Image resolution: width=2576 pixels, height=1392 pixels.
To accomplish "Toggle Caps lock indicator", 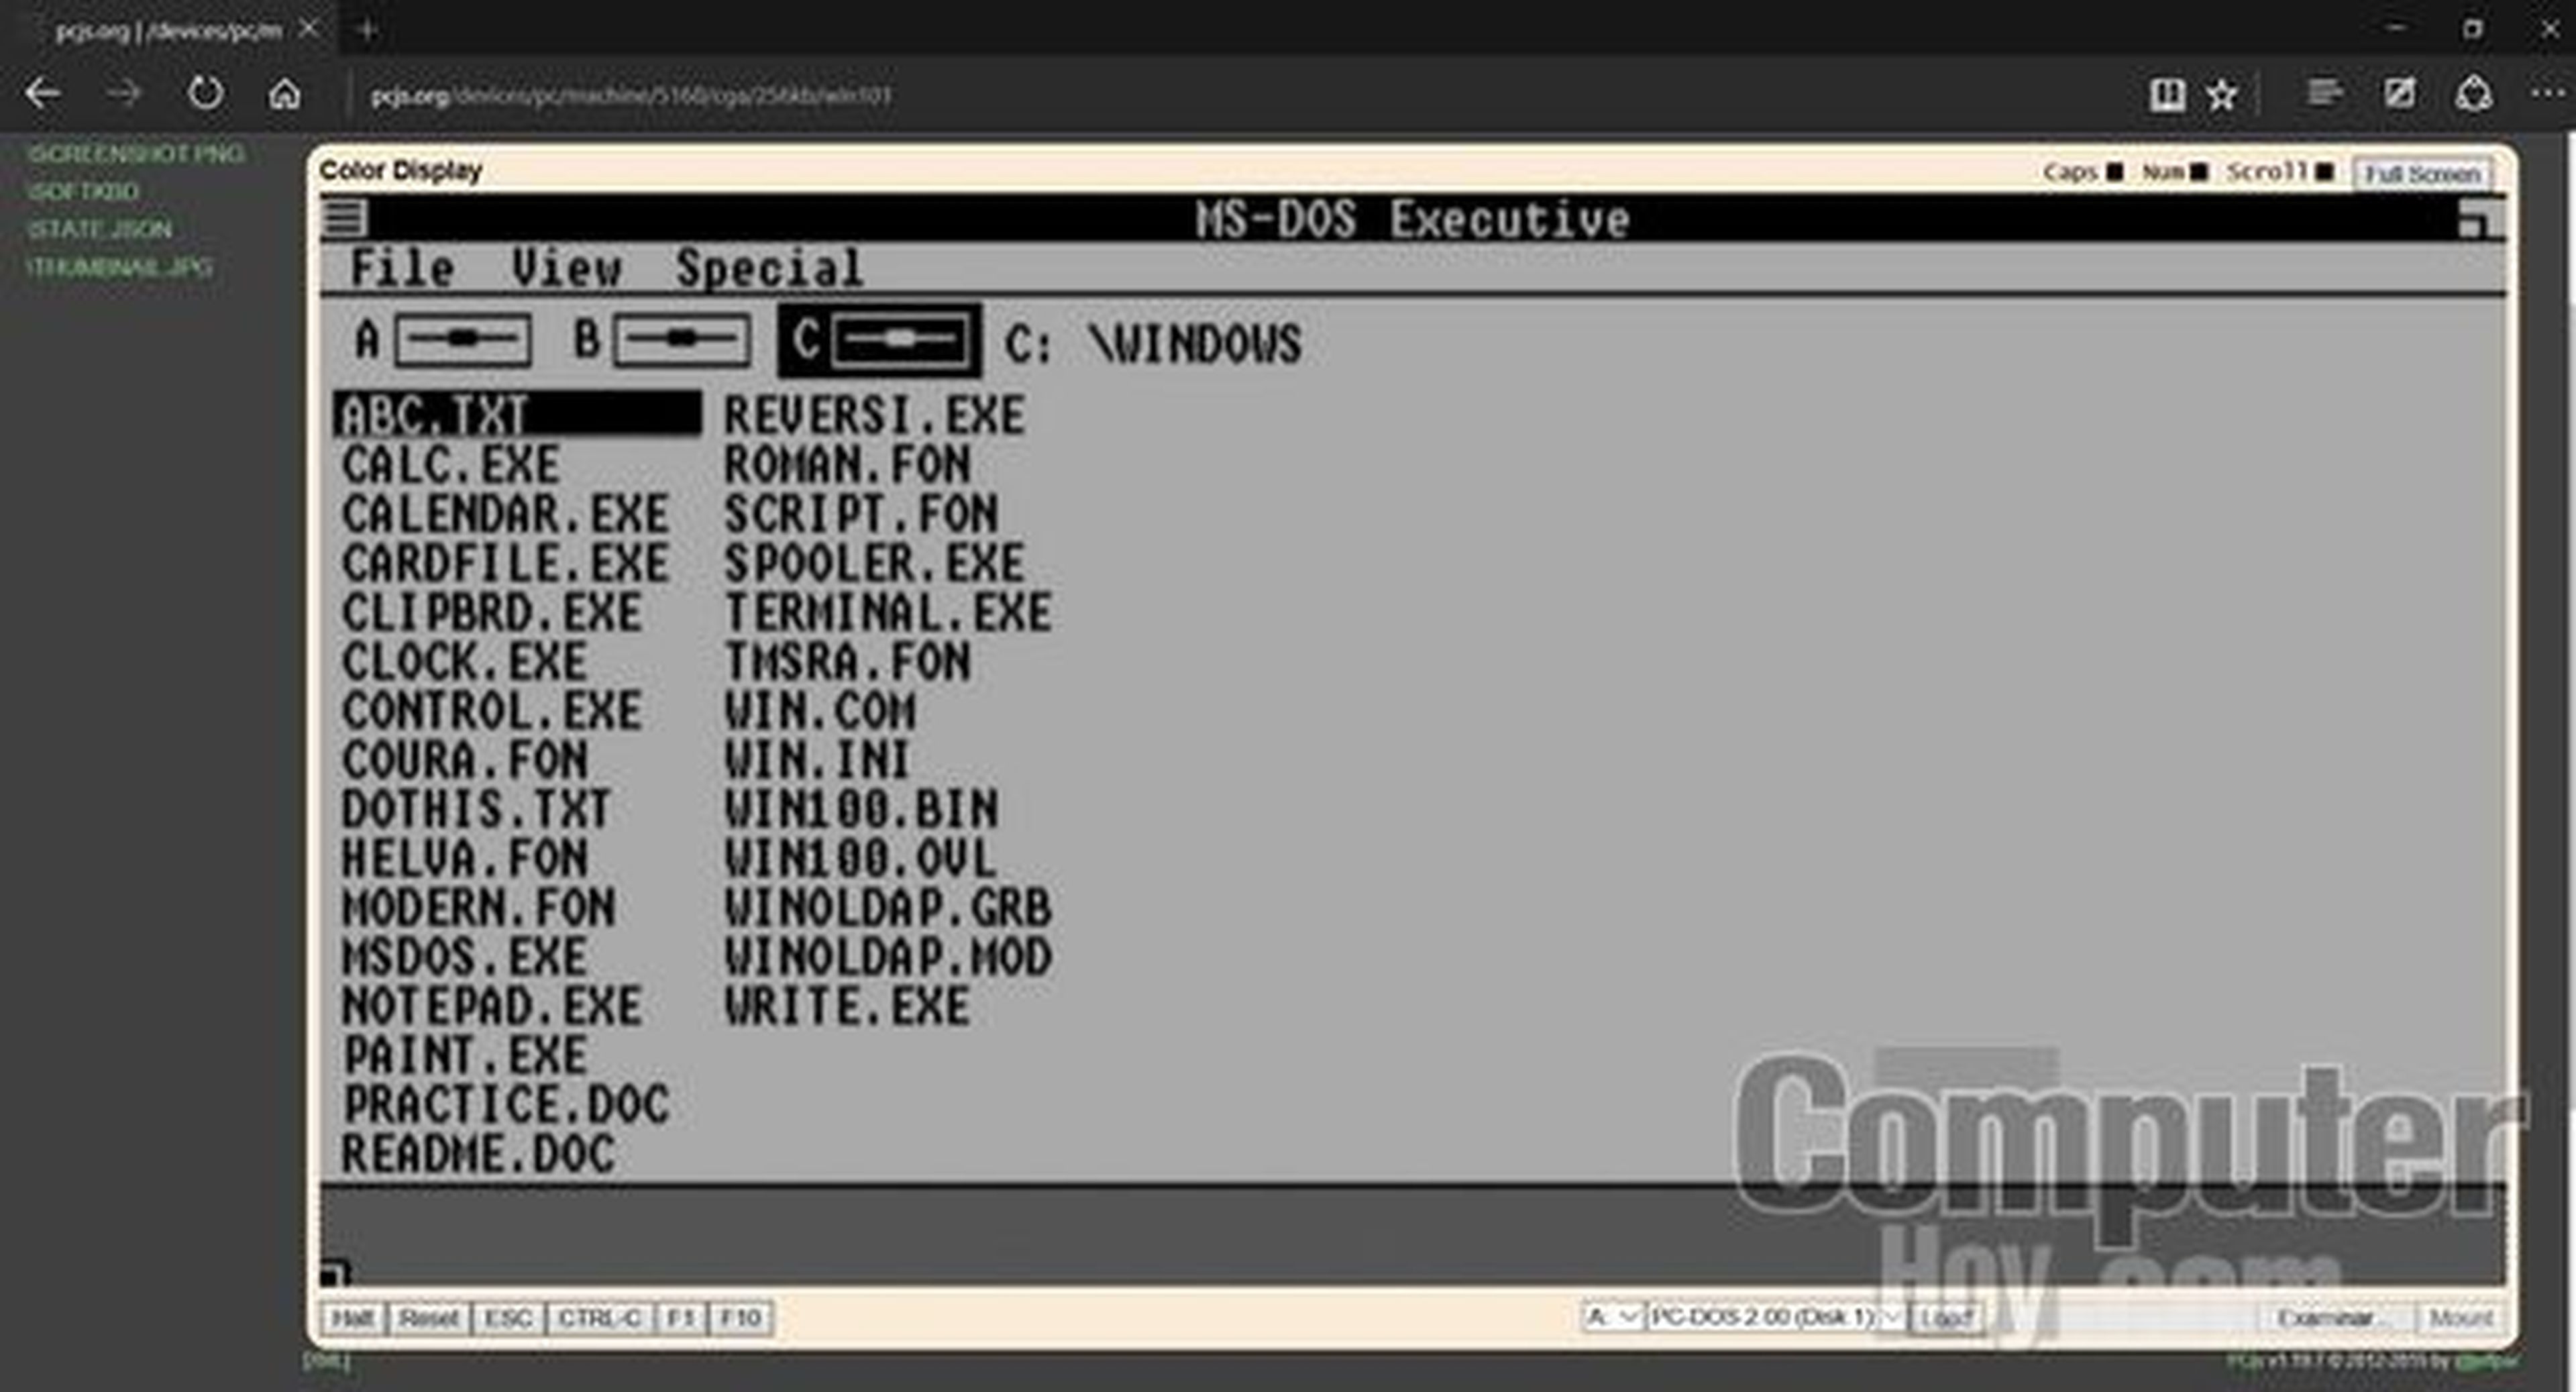I will pyautogui.click(x=2114, y=172).
